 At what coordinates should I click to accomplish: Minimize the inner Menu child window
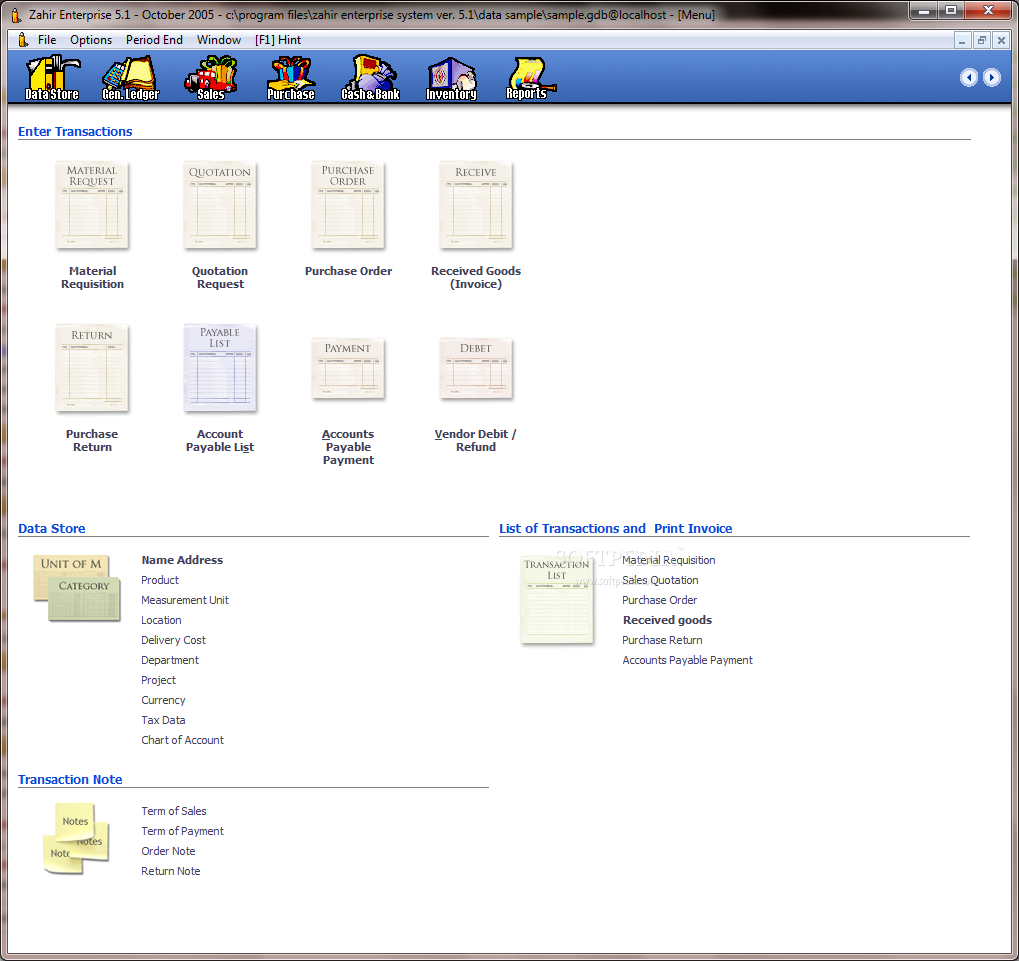(962, 40)
